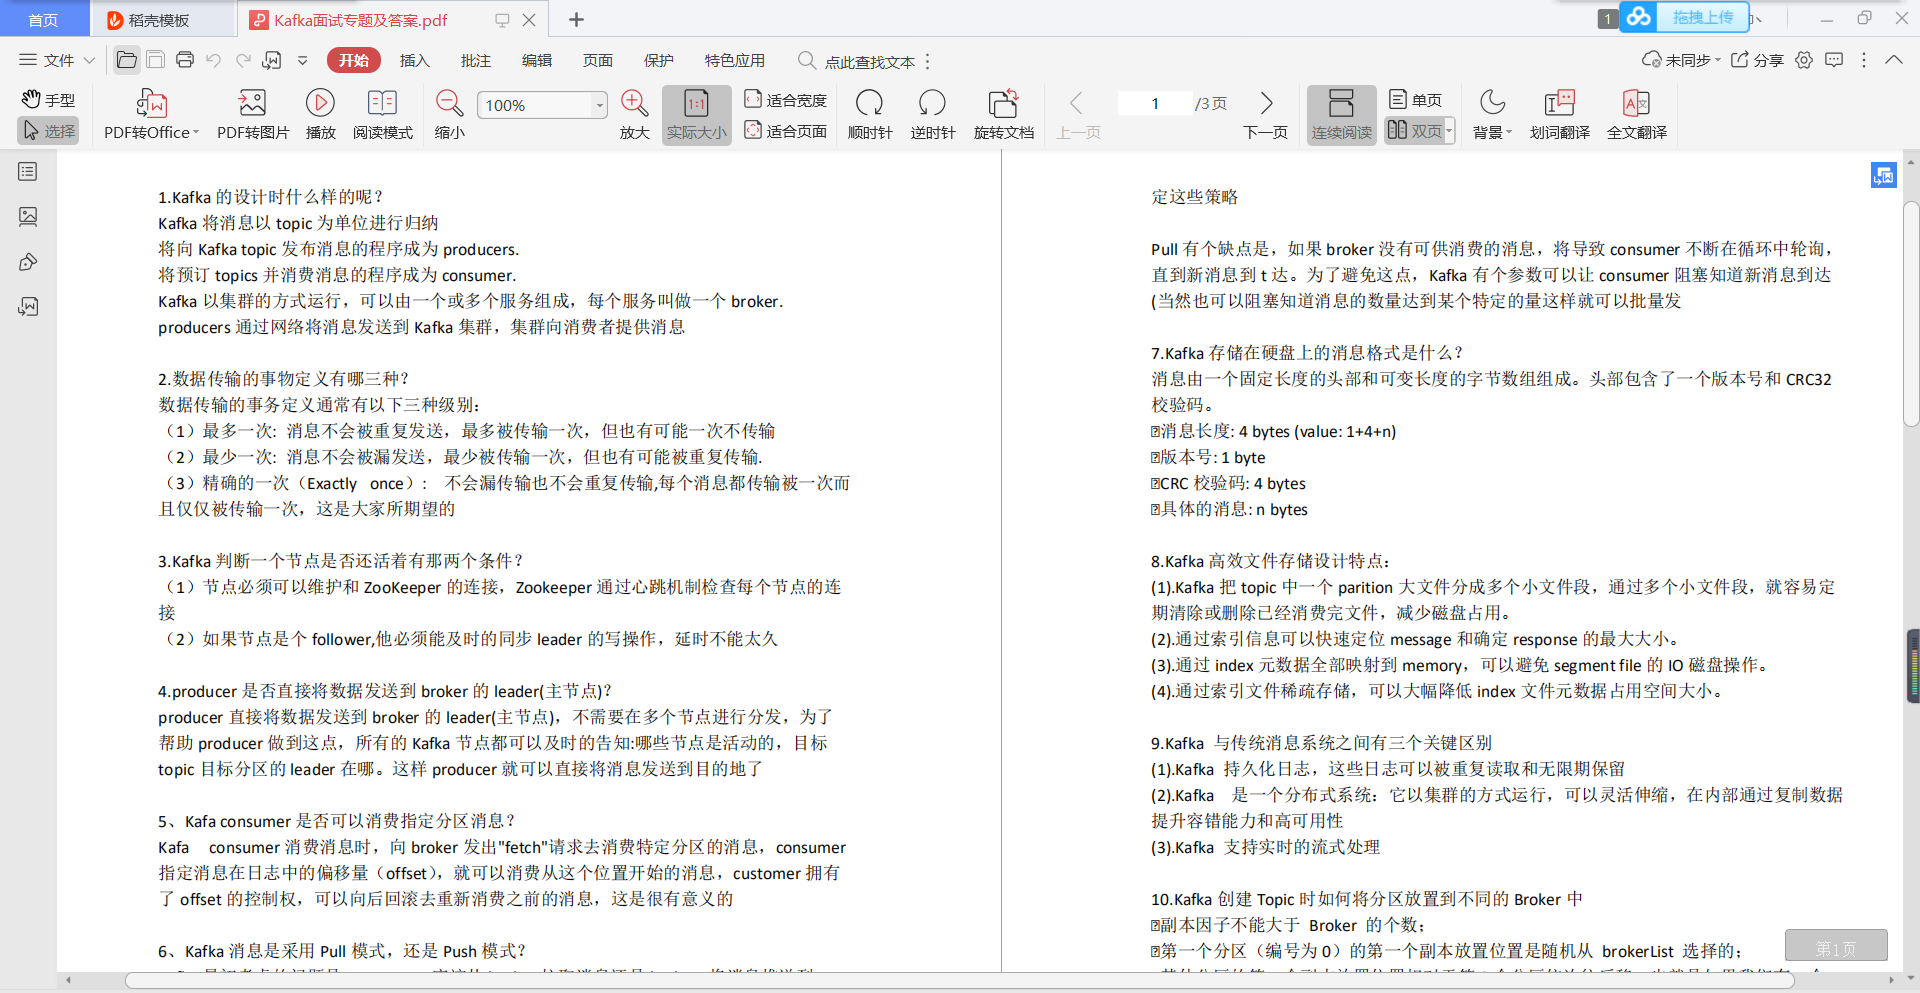Screen dimensions: 1920x993
Task: Activate the Select tool (选择)
Action: pyautogui.click(x=48, y=131)
